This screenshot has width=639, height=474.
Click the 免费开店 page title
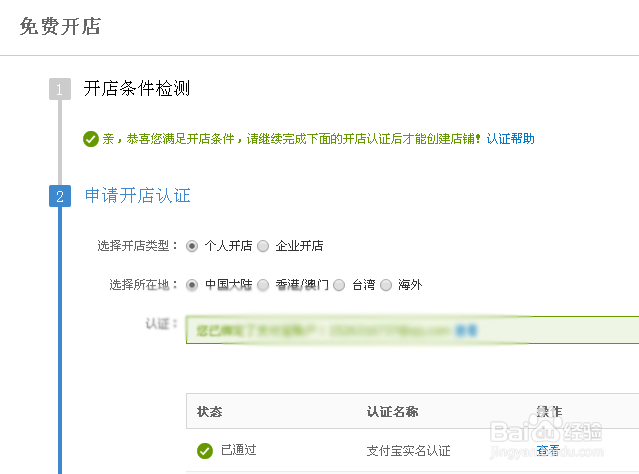point(60,26)
